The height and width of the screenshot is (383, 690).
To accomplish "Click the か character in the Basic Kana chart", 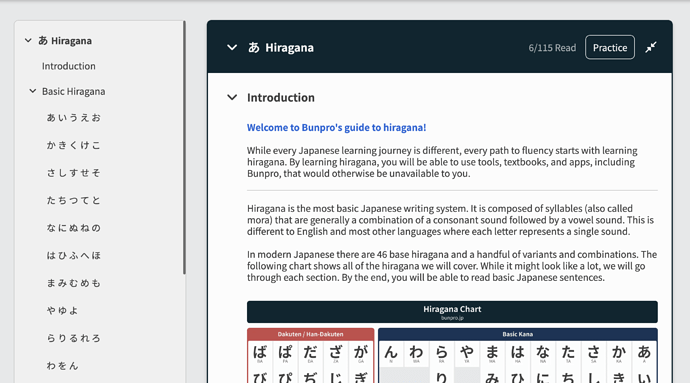I will (x=619, y=352).
